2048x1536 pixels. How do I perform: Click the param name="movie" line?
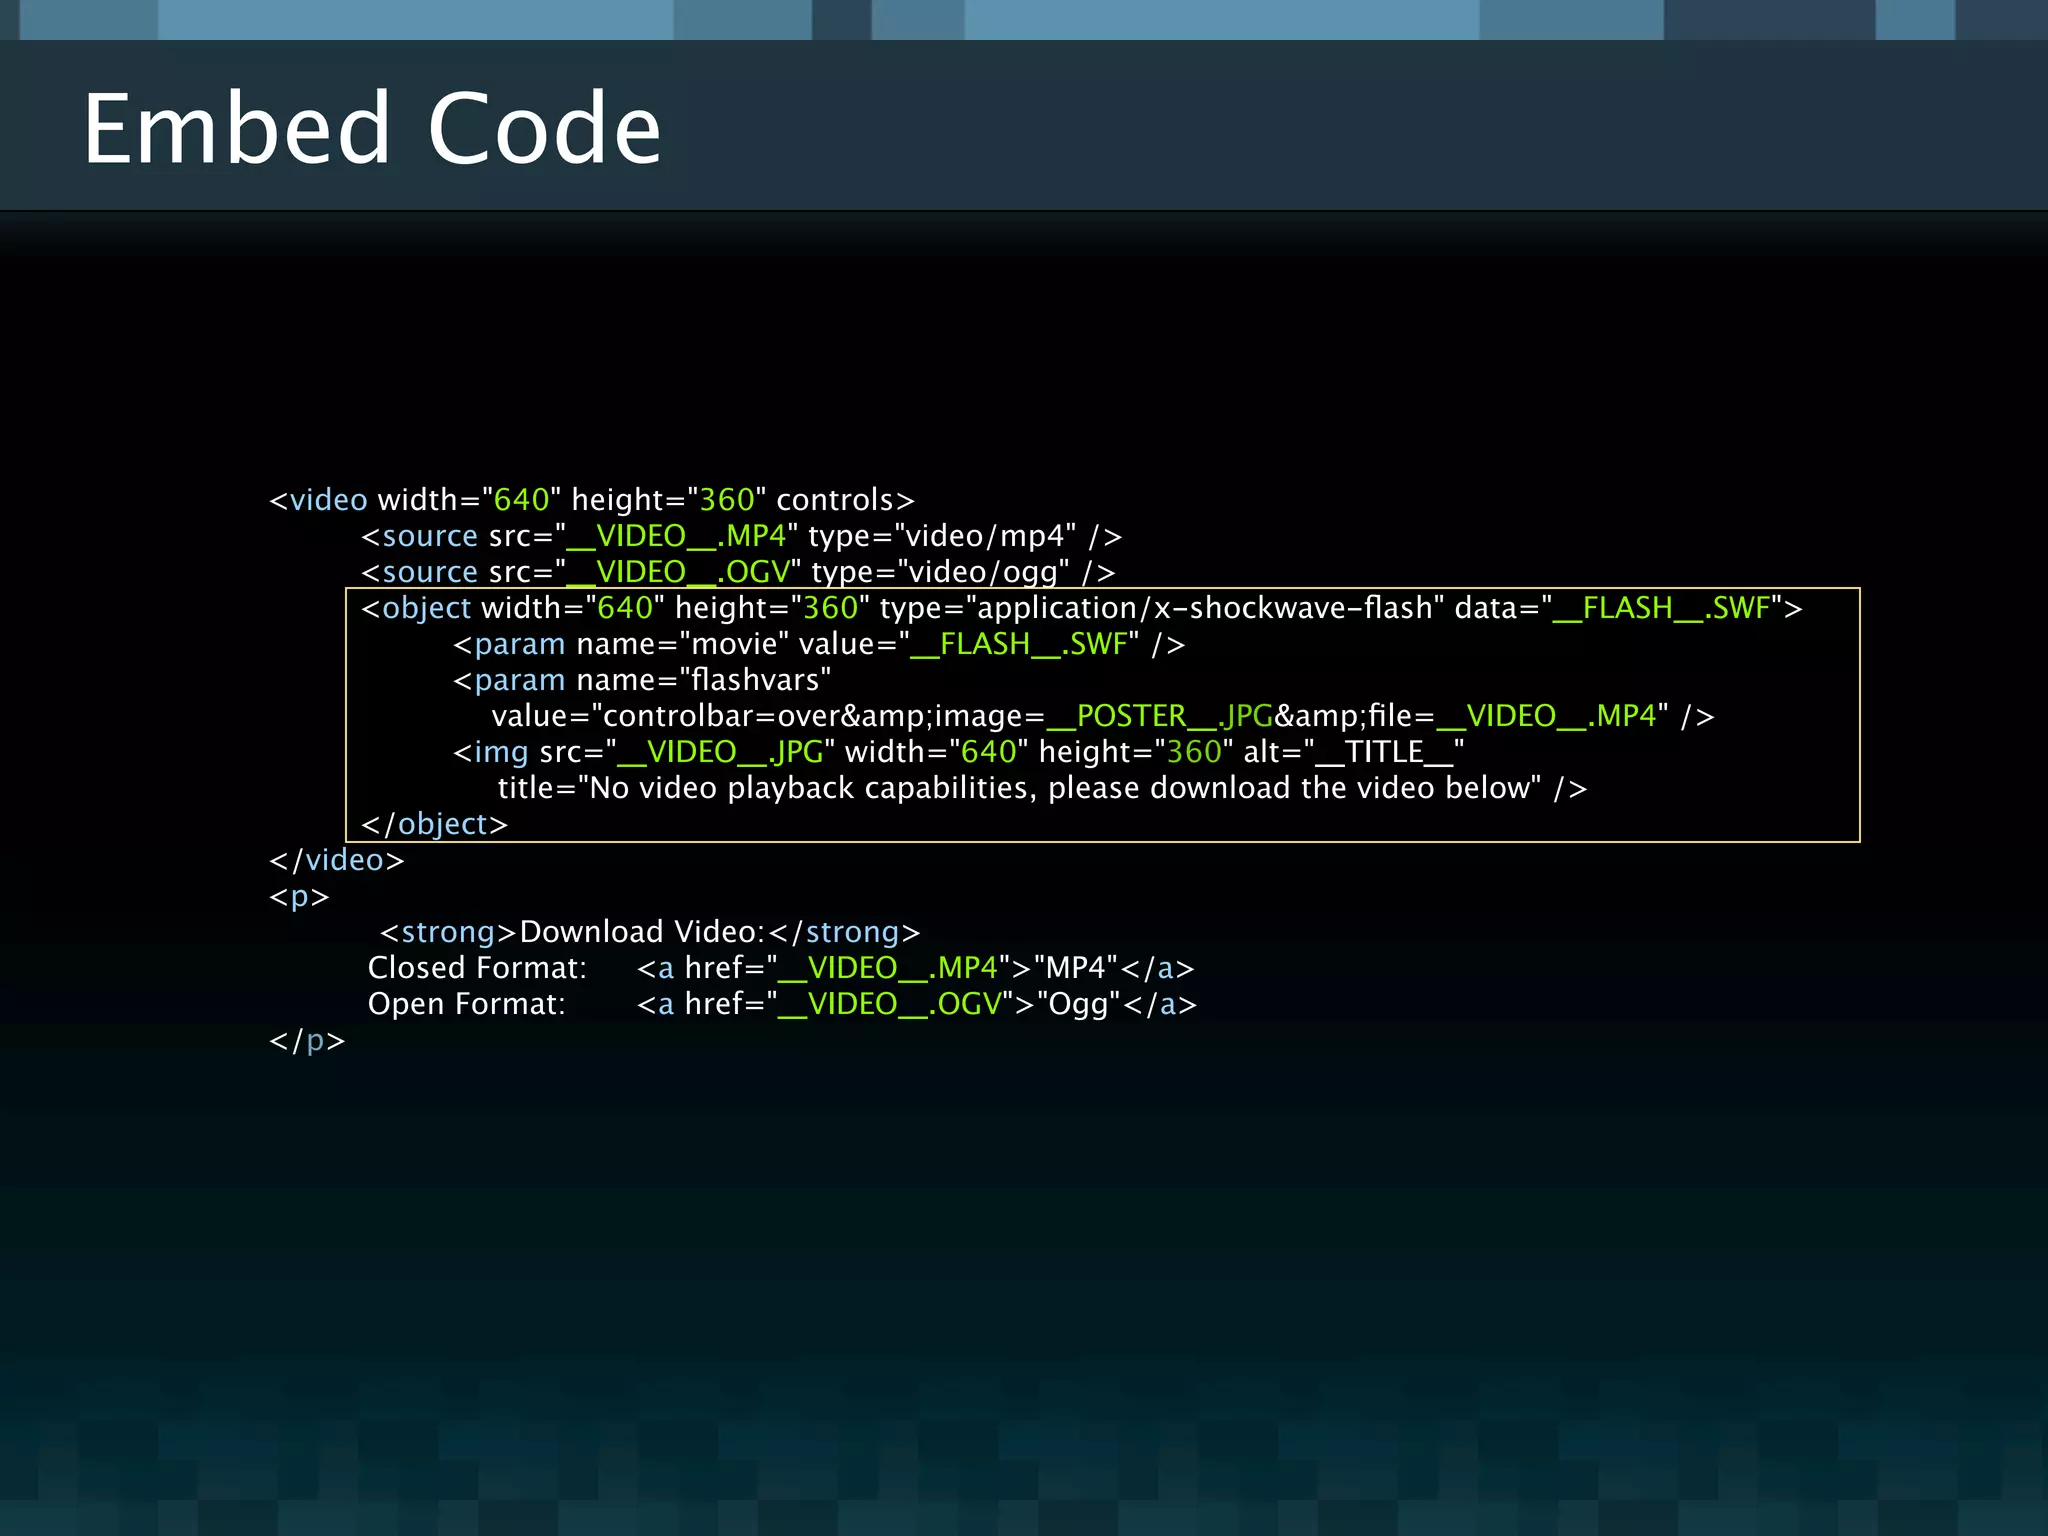click(x=819, y=644)
